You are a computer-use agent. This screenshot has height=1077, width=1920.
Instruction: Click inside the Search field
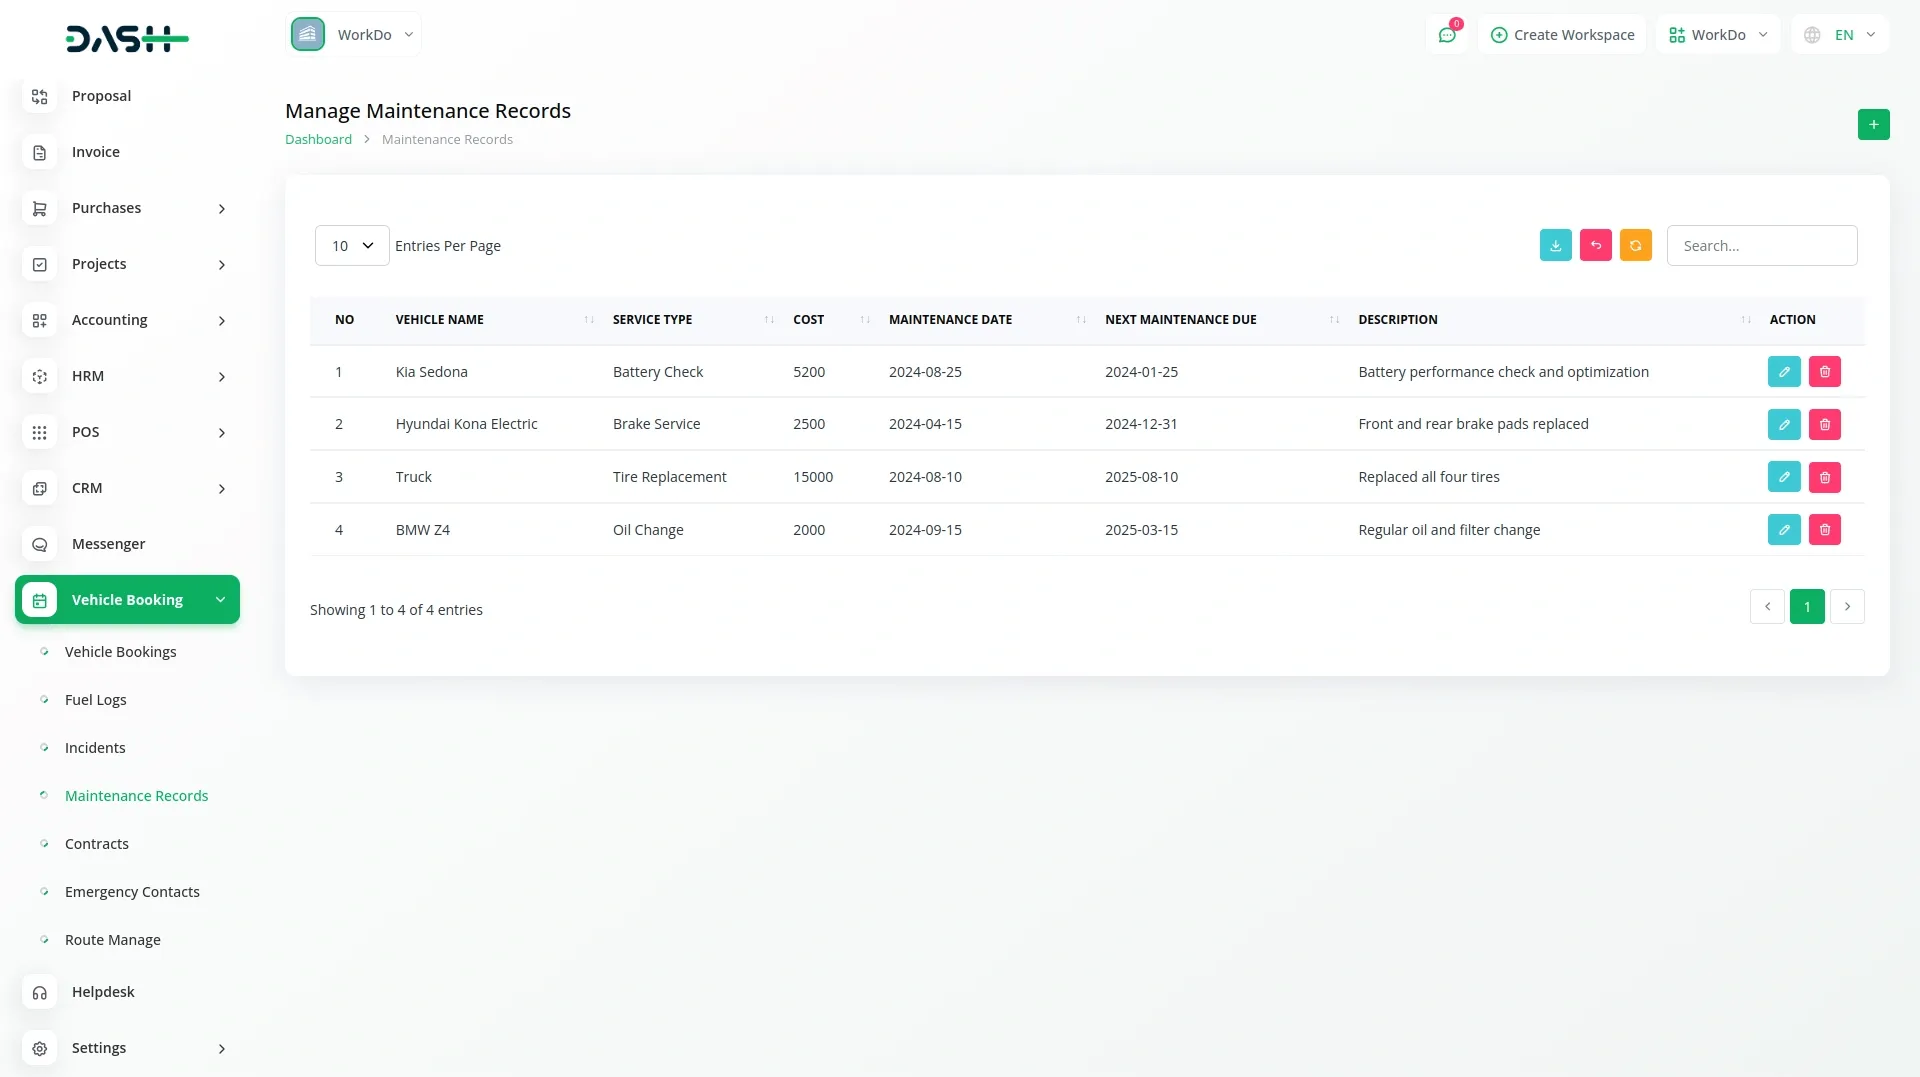[1762, 245]
